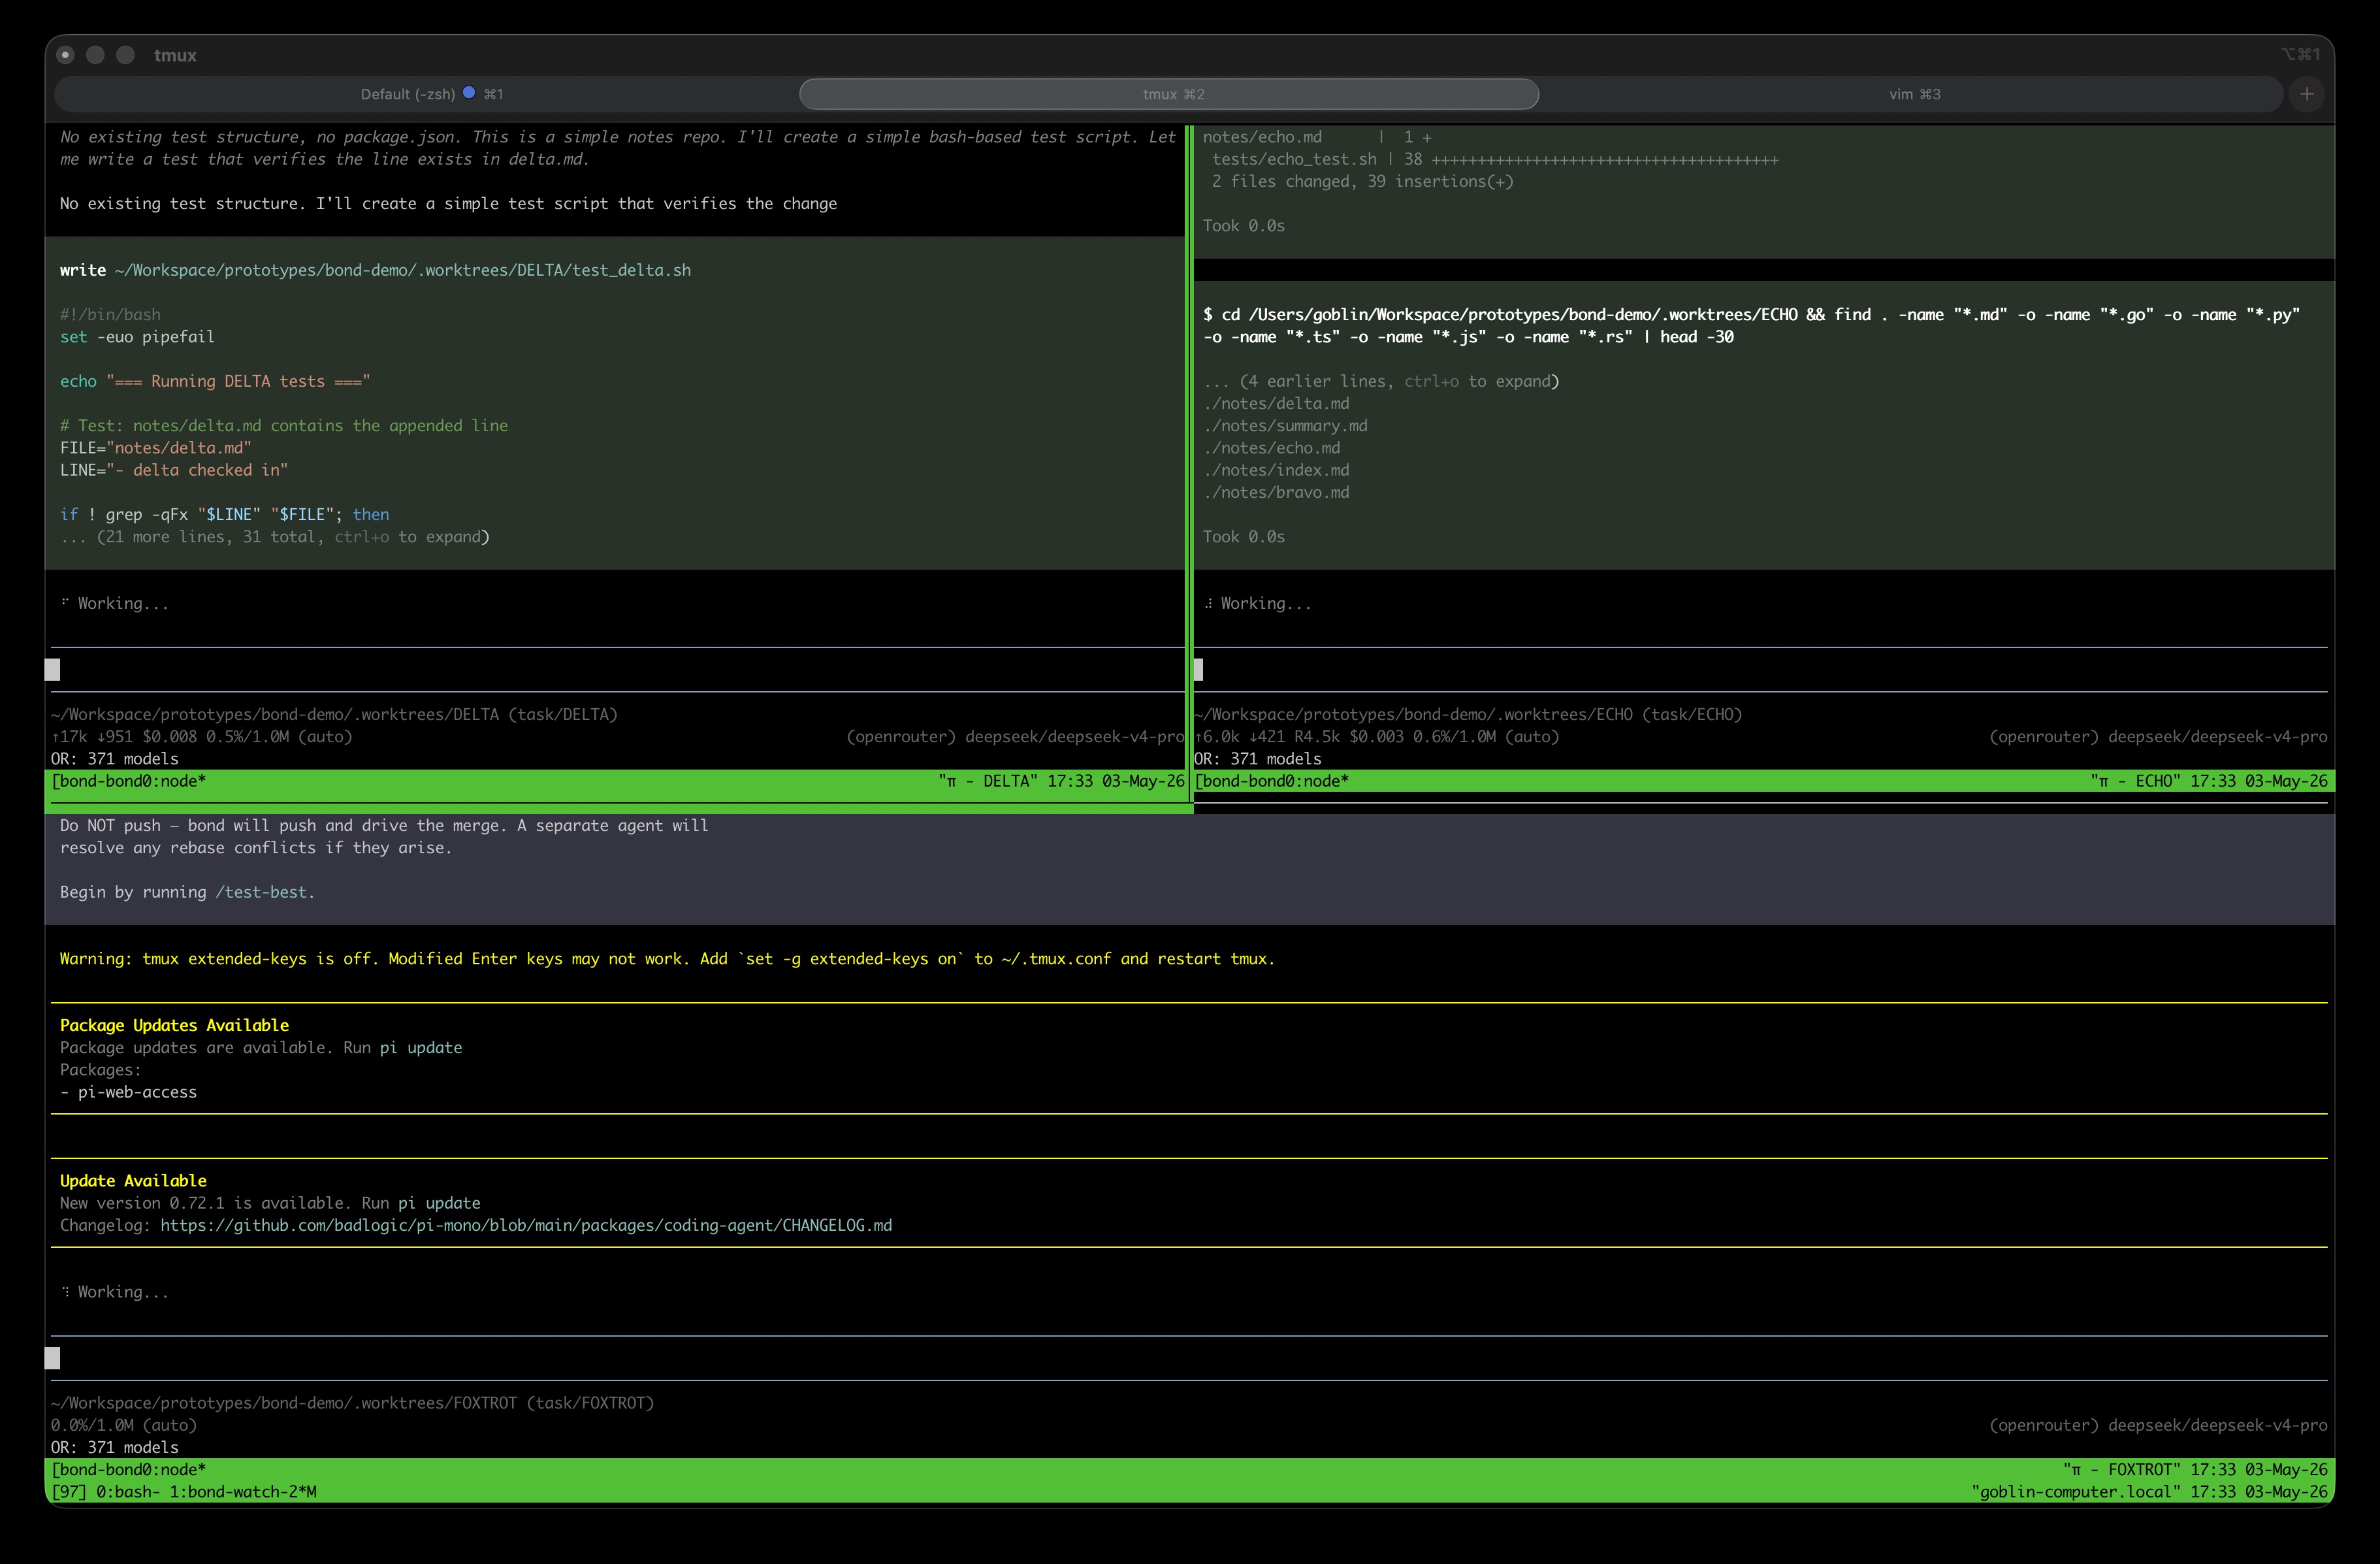Click the tmux window title
The width and height of the screenshot is (2380, 1564).
tap(175, 55)
